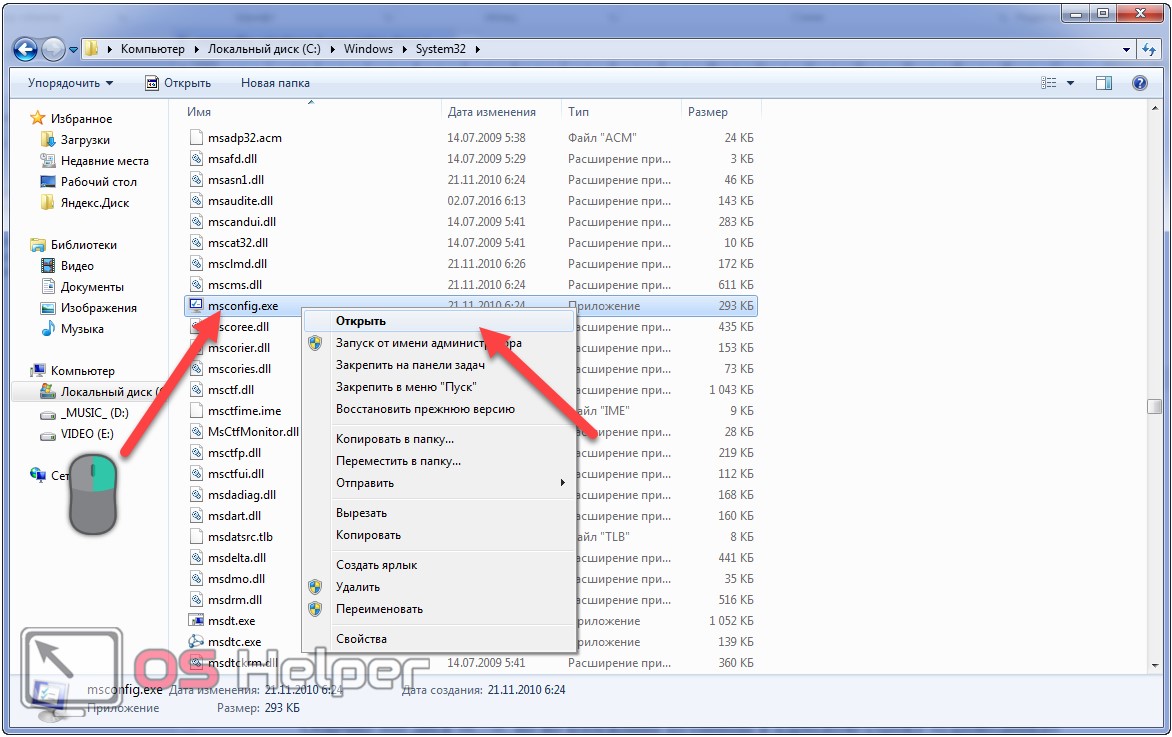Click 'Открыть' toolbar button

click(x=178, y=83)
